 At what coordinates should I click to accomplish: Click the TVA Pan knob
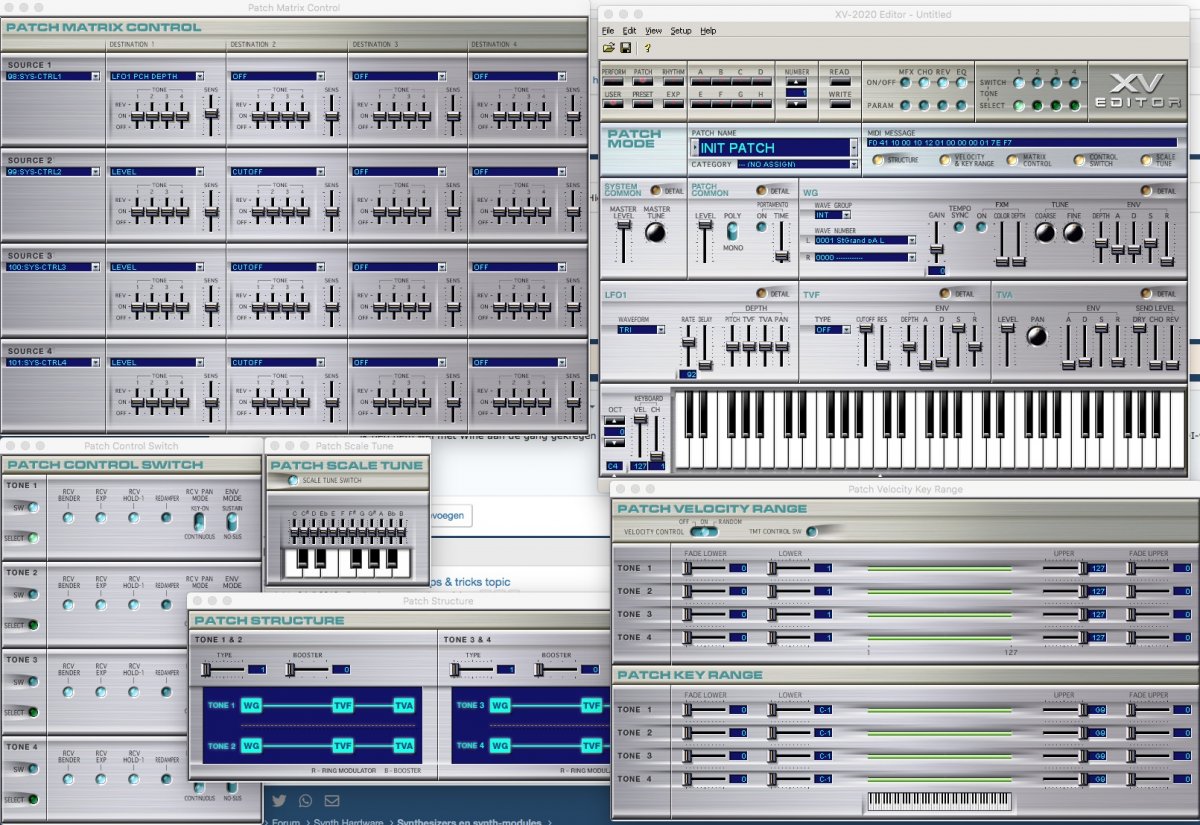click(1037, 336)
